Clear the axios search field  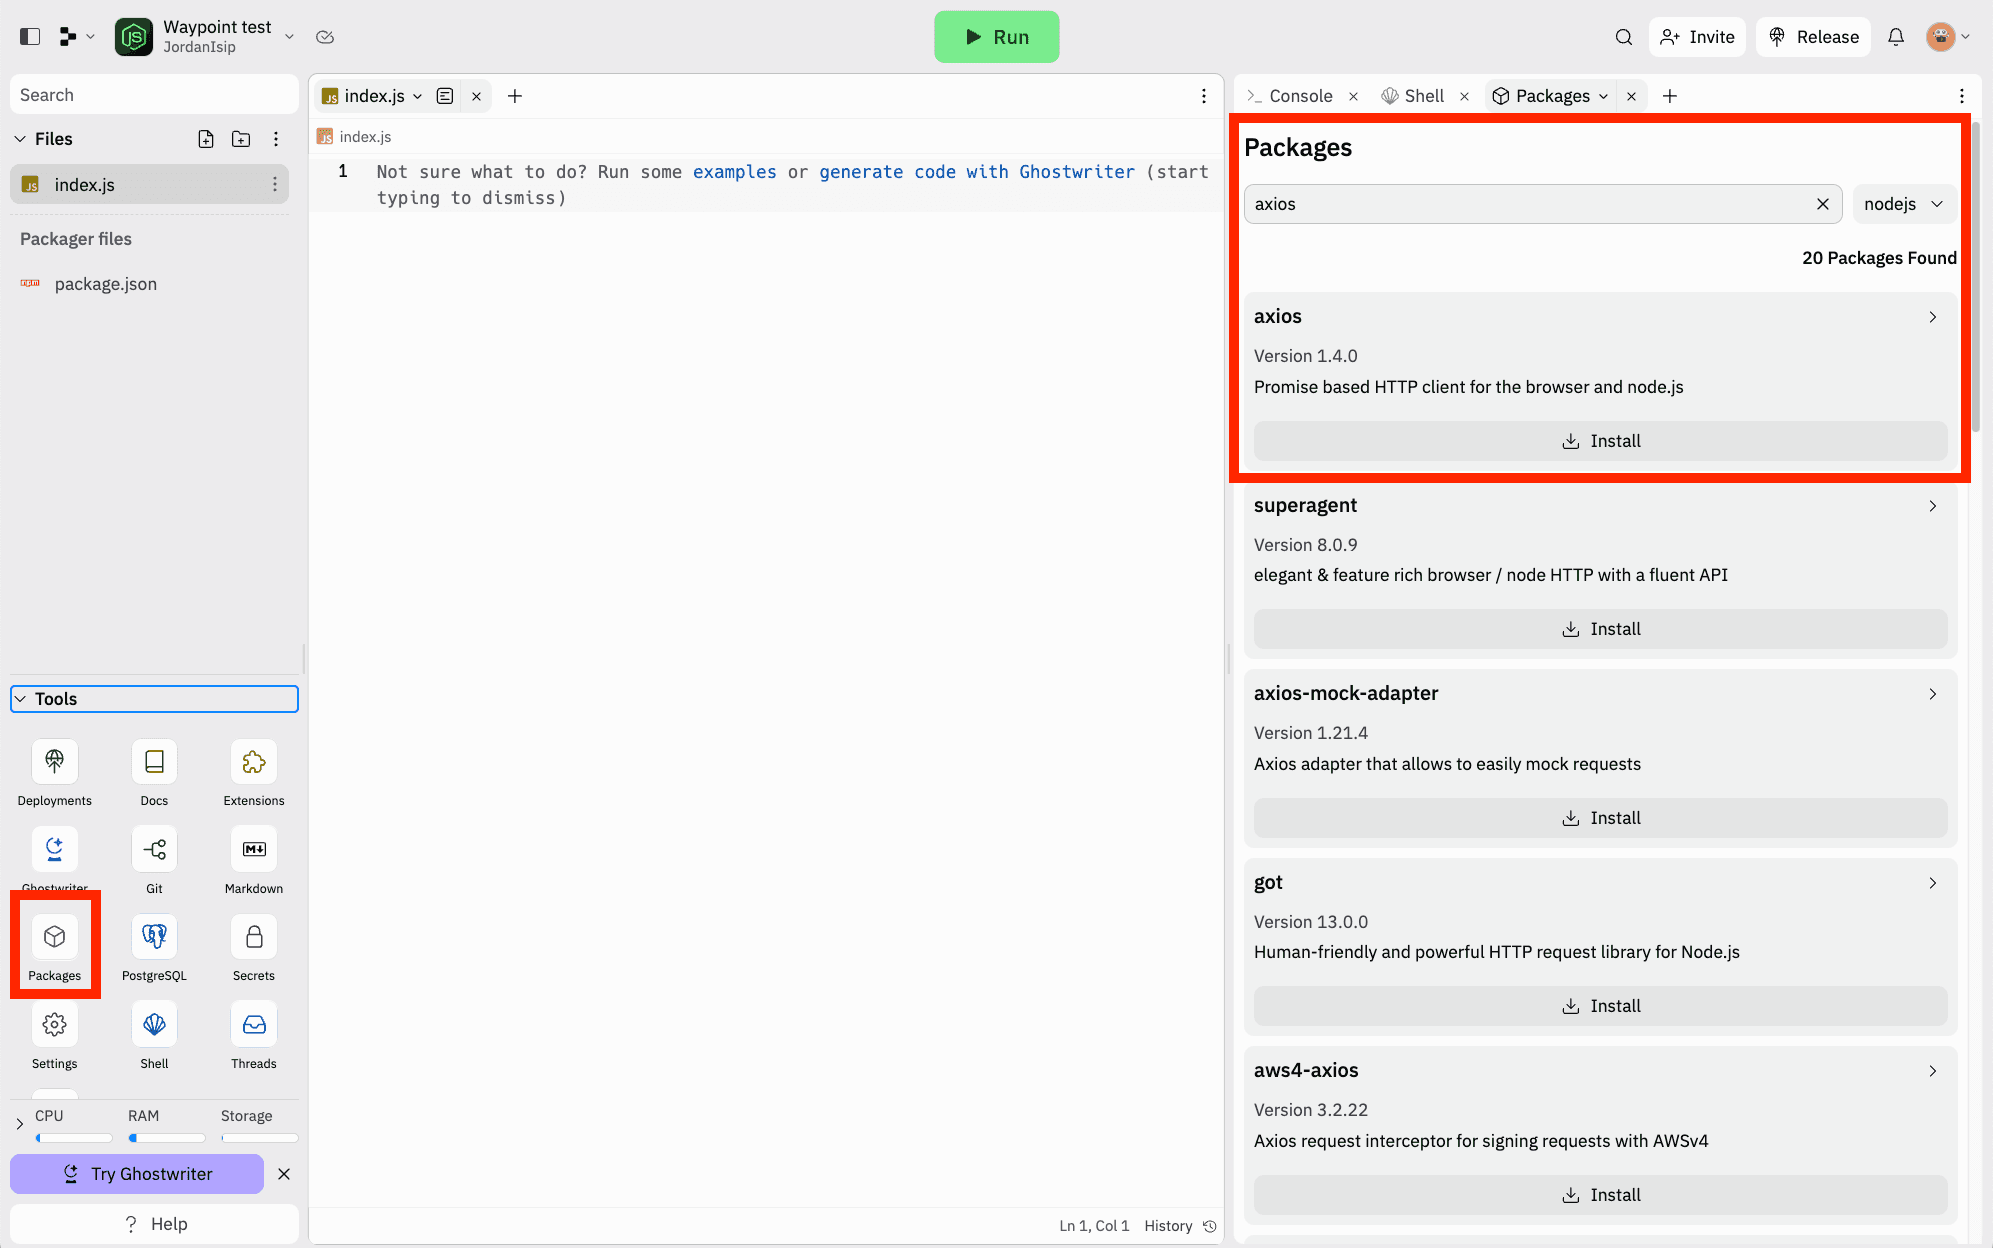click(1822, 204)
